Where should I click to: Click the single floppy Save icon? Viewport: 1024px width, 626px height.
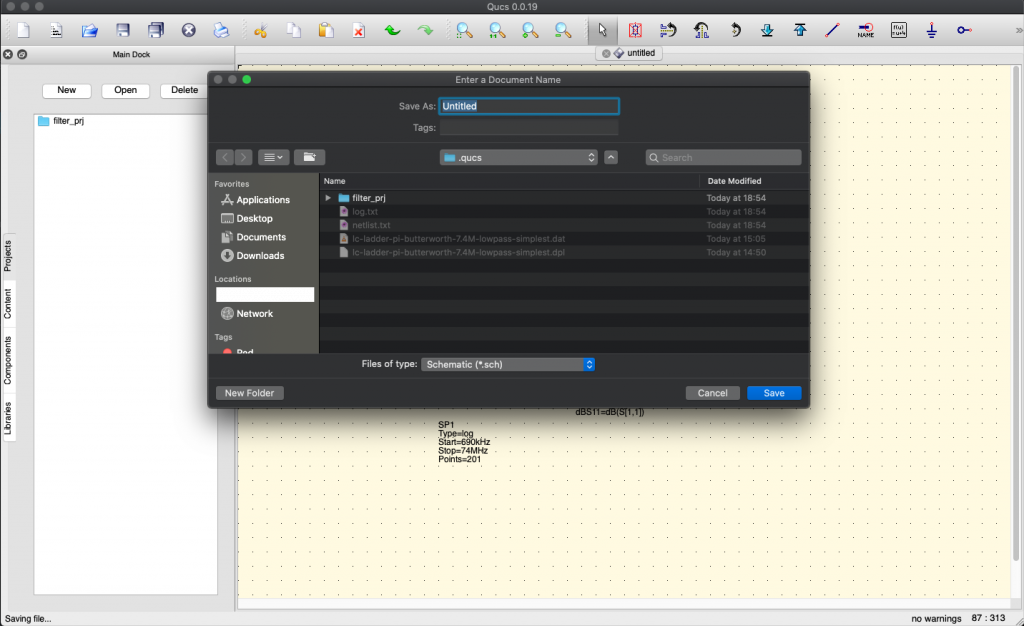click(123, 30)
